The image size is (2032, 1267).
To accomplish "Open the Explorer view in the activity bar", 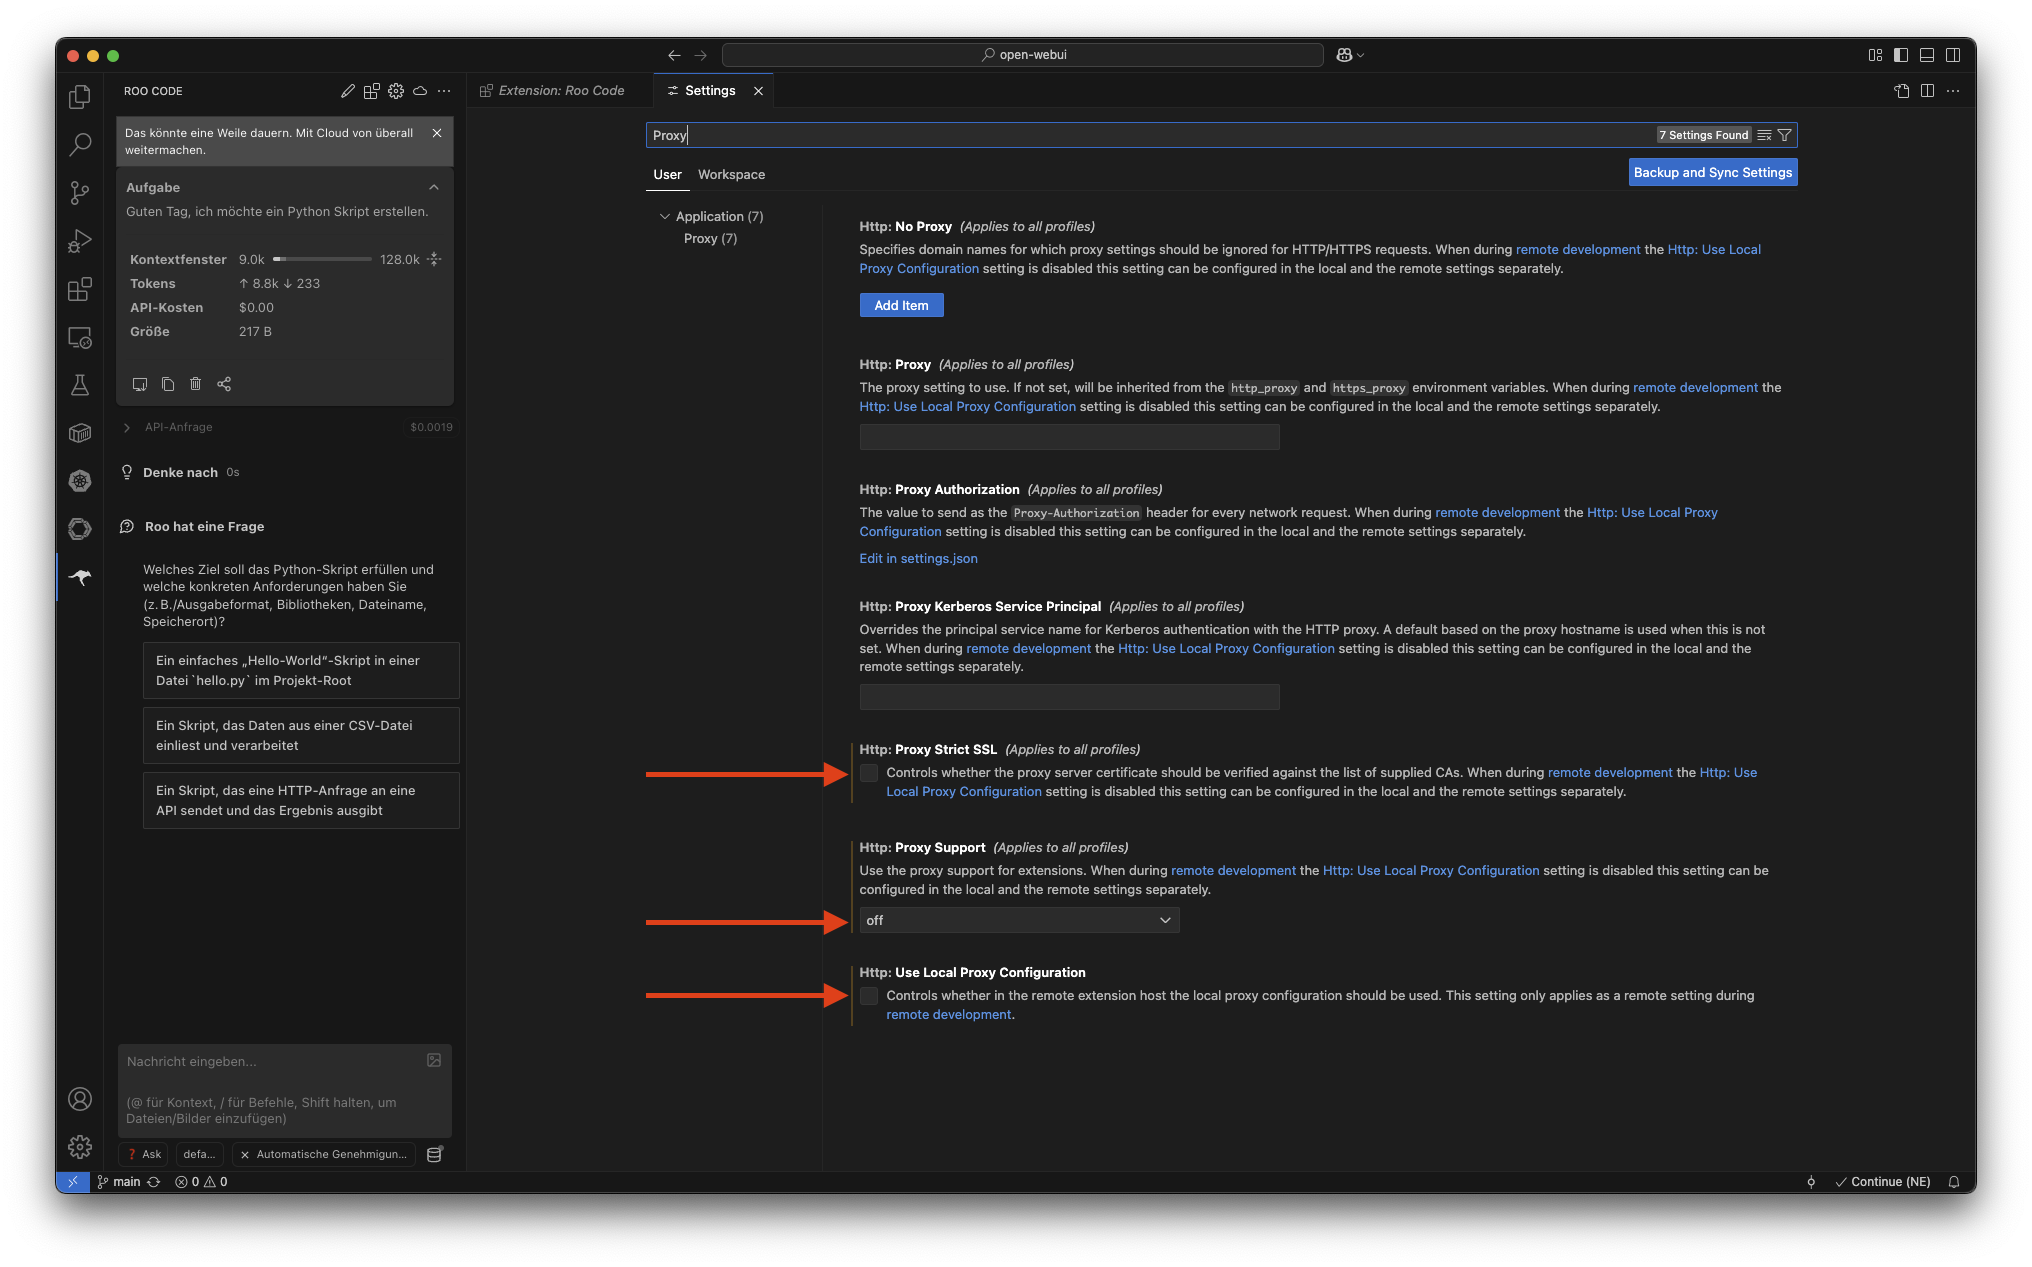I will [80, 96].
